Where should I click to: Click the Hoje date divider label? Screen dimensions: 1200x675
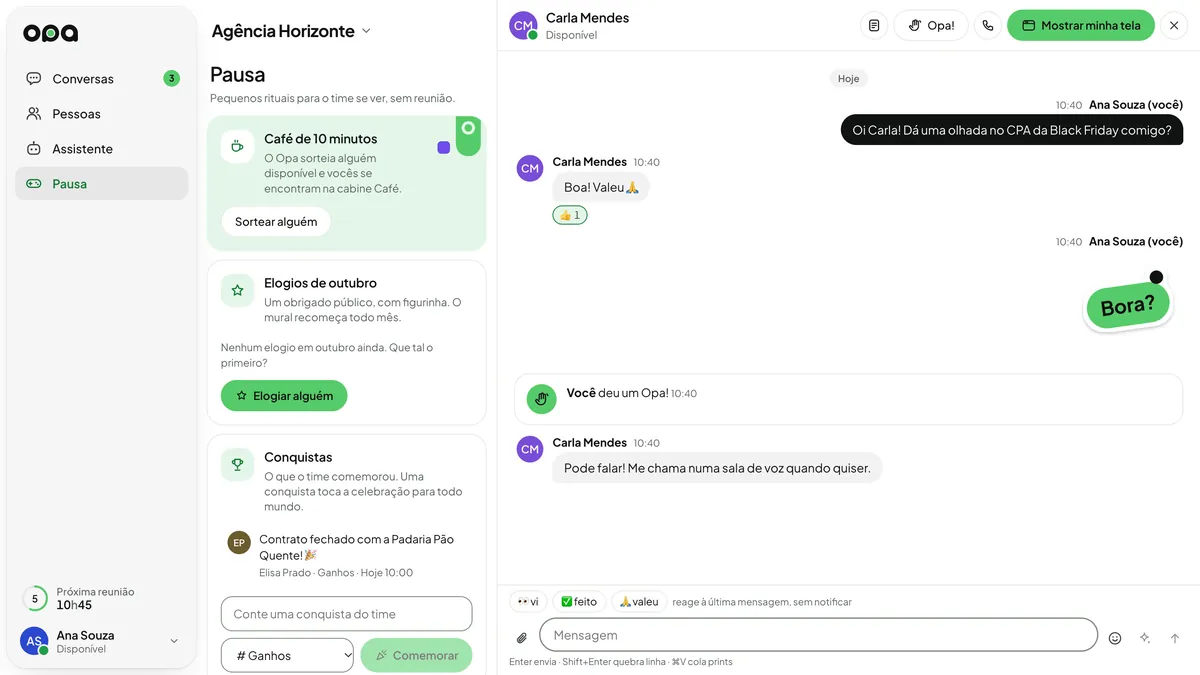[848, 78]
